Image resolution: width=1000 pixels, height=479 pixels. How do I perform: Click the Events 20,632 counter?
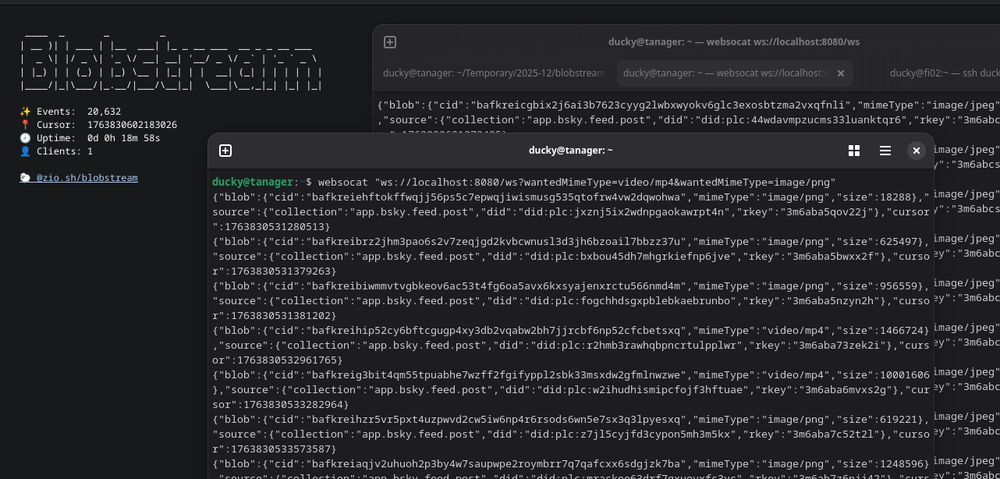pos(70,112)
